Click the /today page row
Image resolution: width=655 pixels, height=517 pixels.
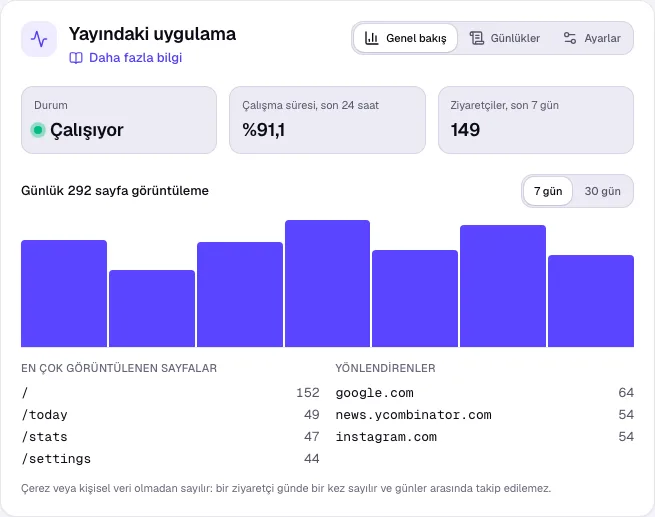click(170, 415)
